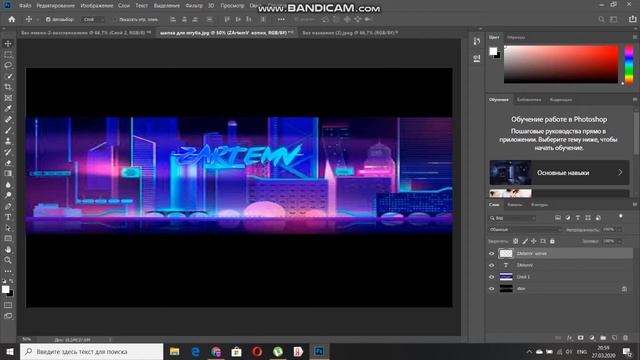The image size is (640, 360).
Task: Pick a hue on the vertical spectrum slider
Action: (x=629, y=64)
